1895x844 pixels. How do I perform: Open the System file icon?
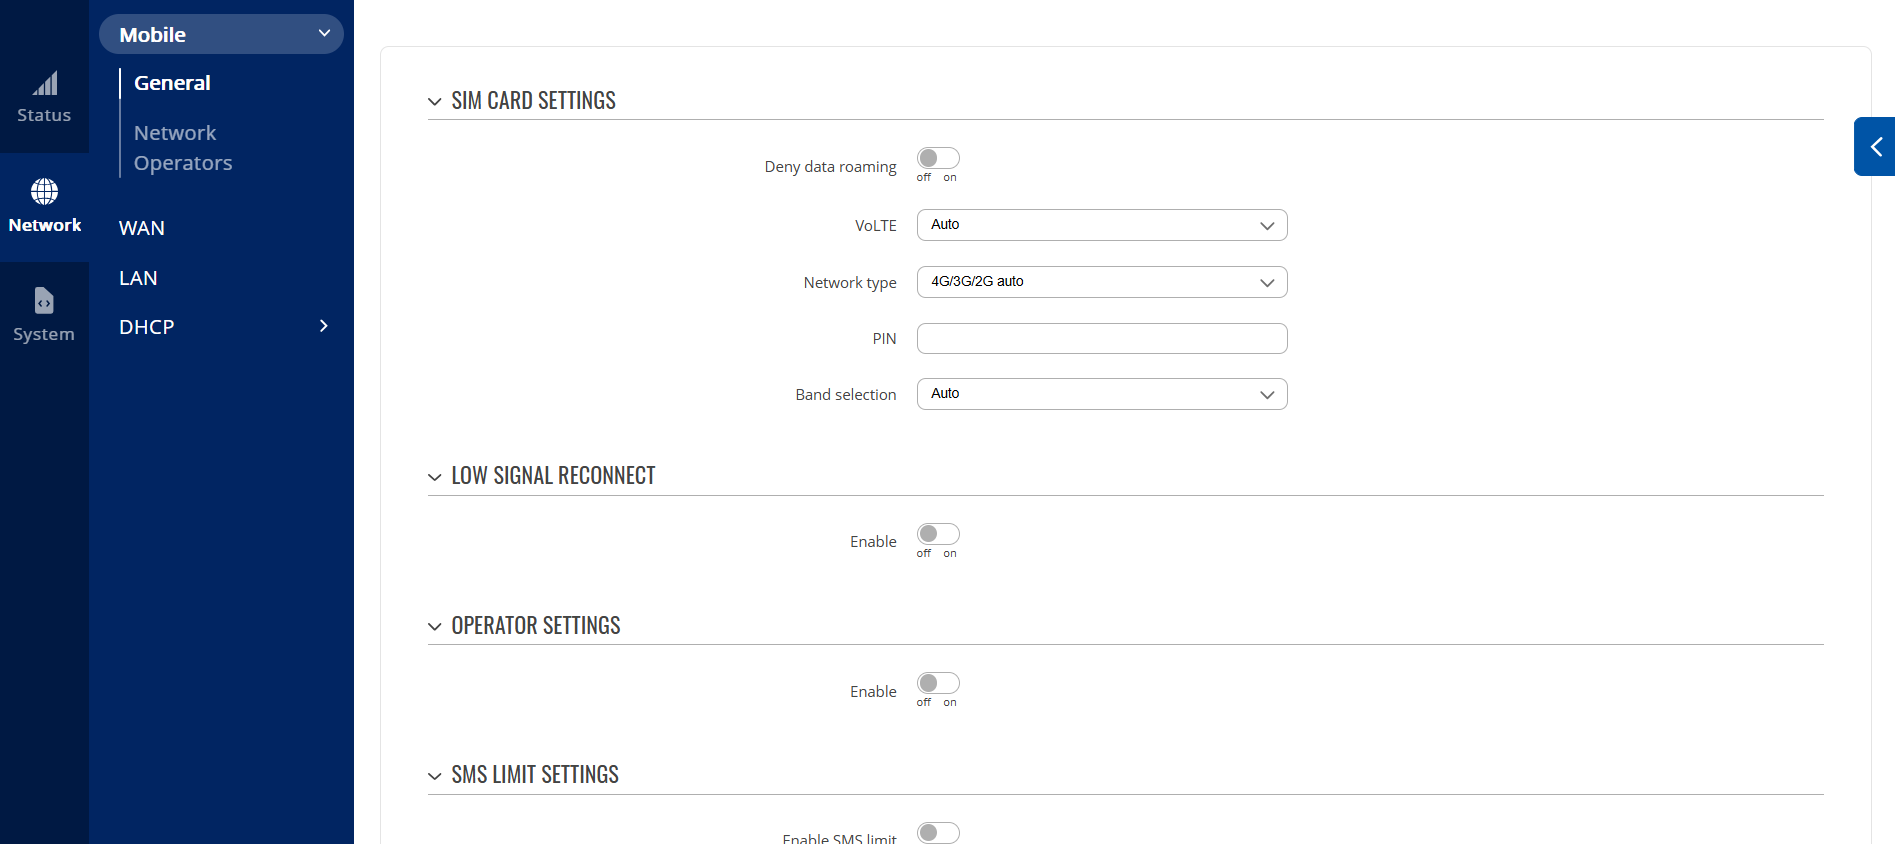44,300
